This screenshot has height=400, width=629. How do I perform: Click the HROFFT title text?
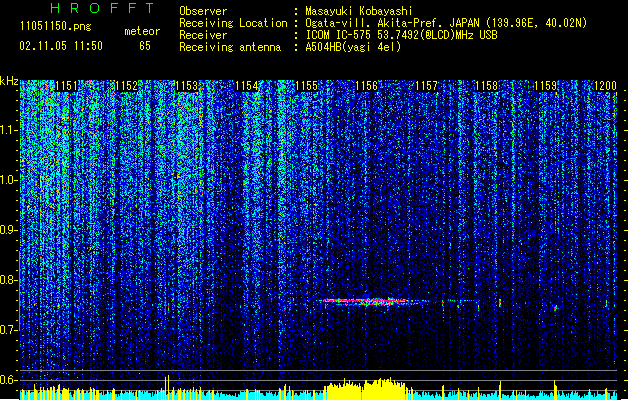pyautogui.click(x=102, y=8)
